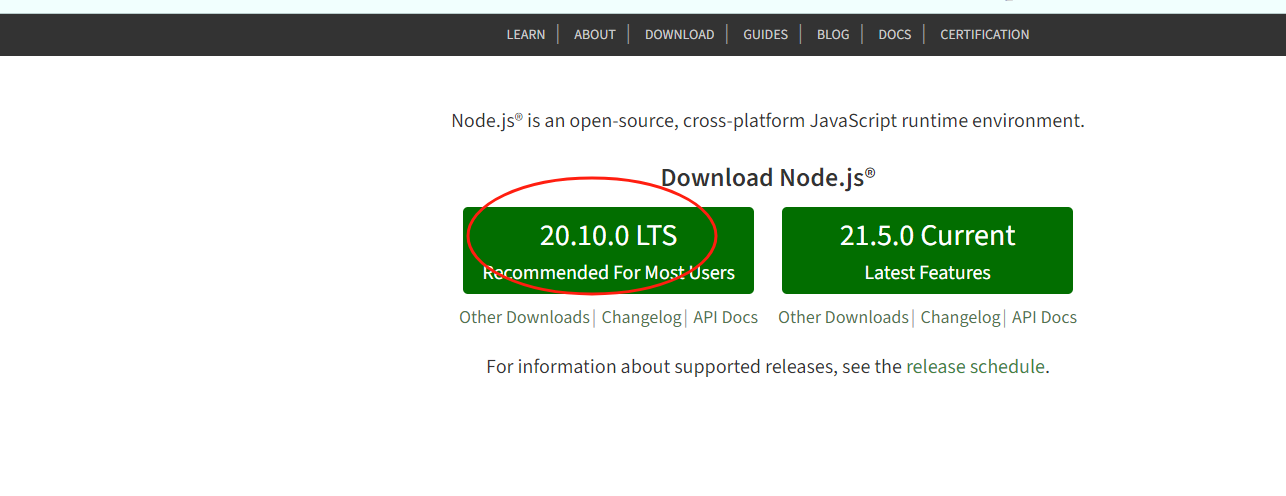Open the LEARN navigation item
Screen dimensions: 1286x496
click(x=526, y=34)
